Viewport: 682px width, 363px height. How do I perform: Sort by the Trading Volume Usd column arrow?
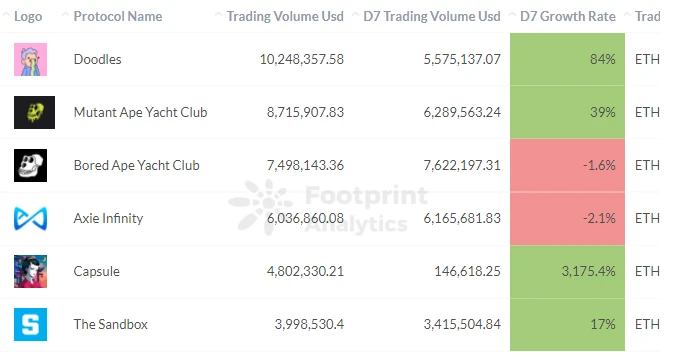[219, 16]
